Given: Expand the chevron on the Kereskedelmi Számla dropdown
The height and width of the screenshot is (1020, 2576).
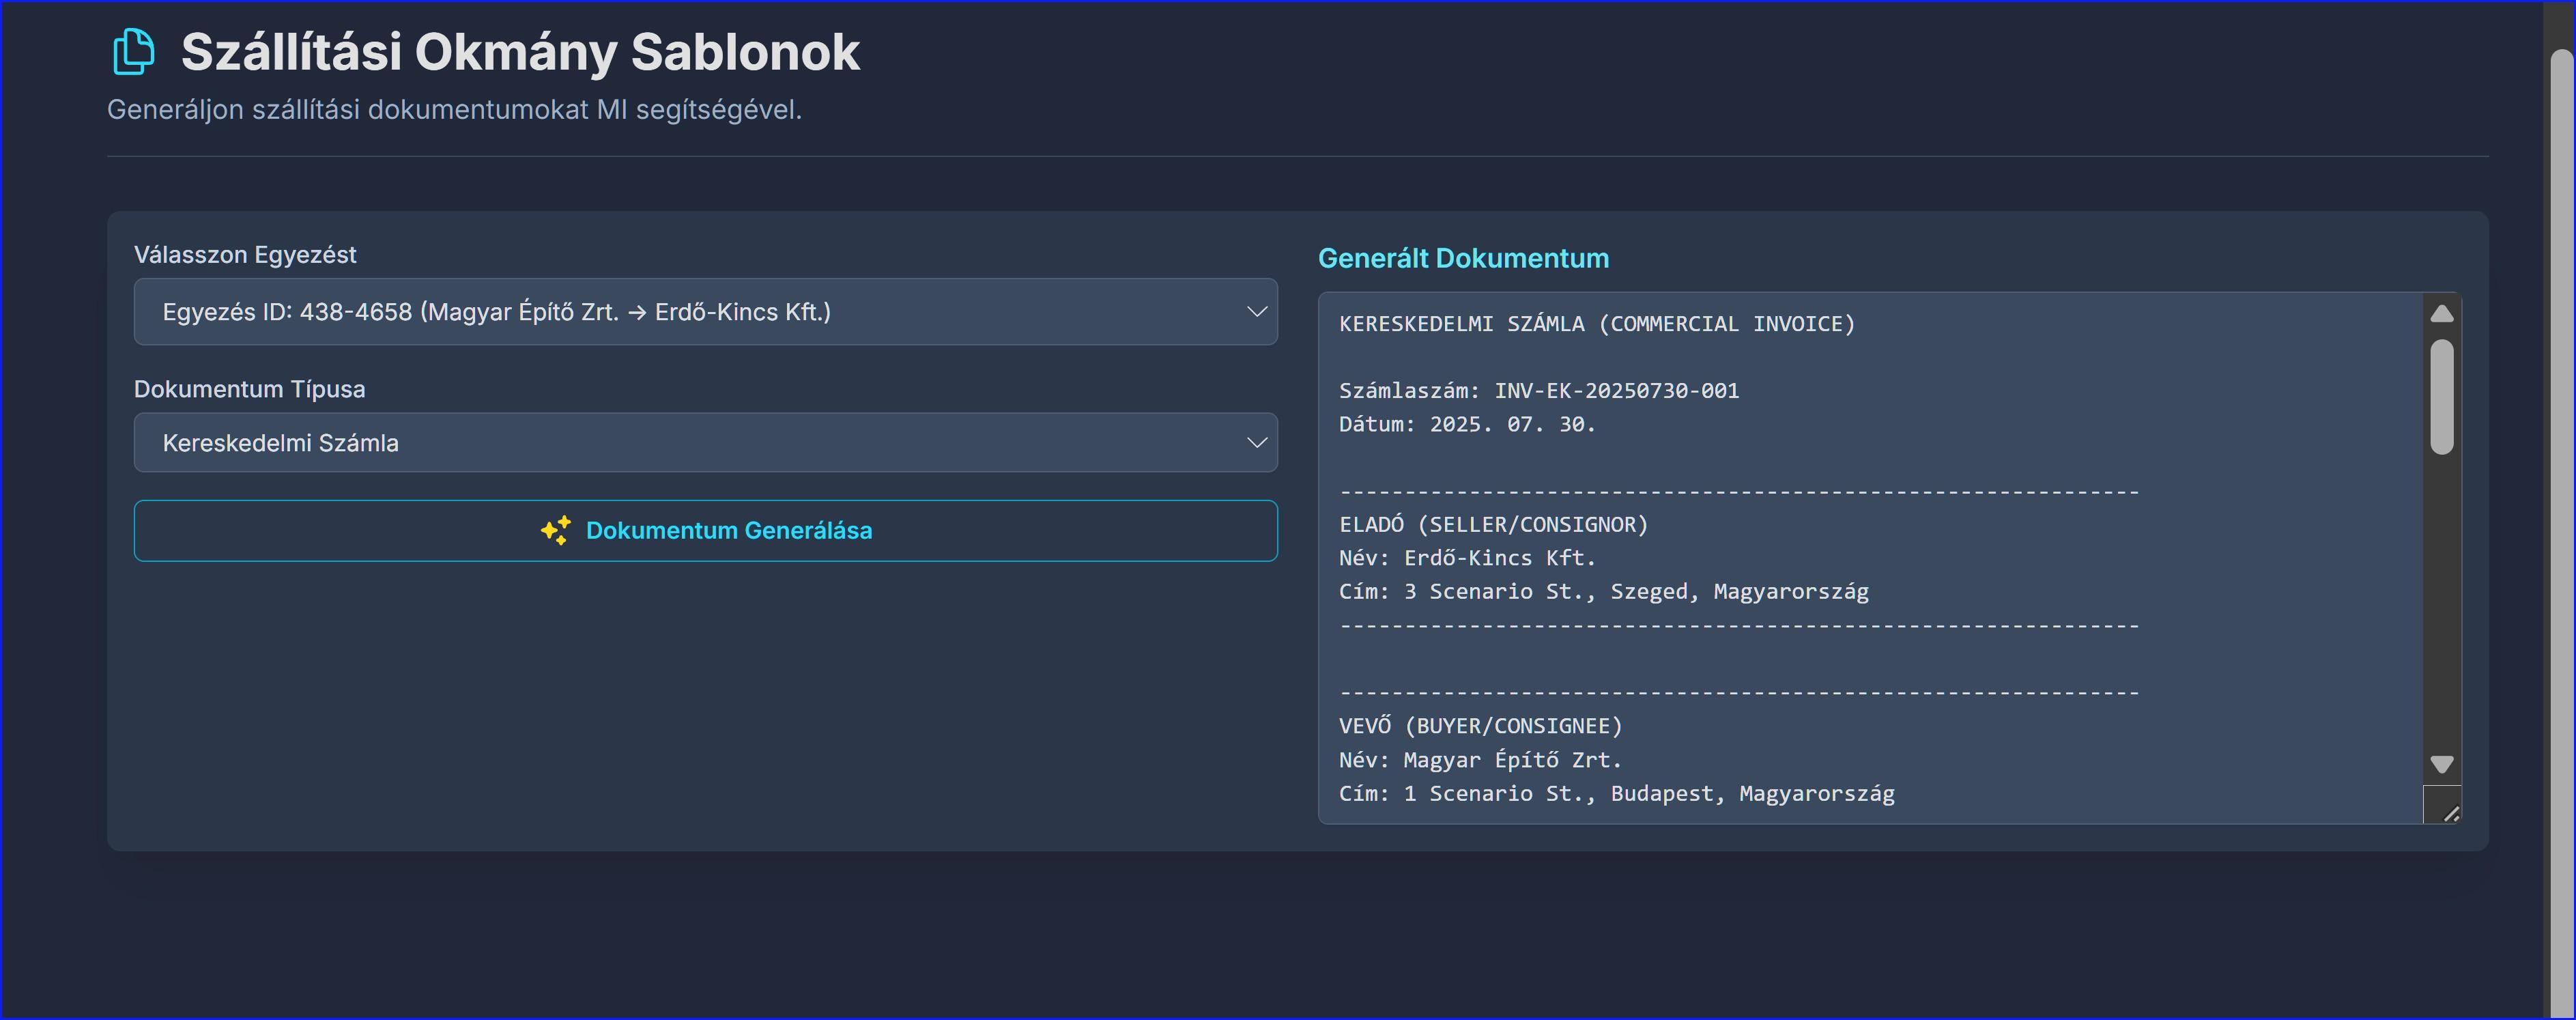Looking at the screenshot, I should [1256, 443].
